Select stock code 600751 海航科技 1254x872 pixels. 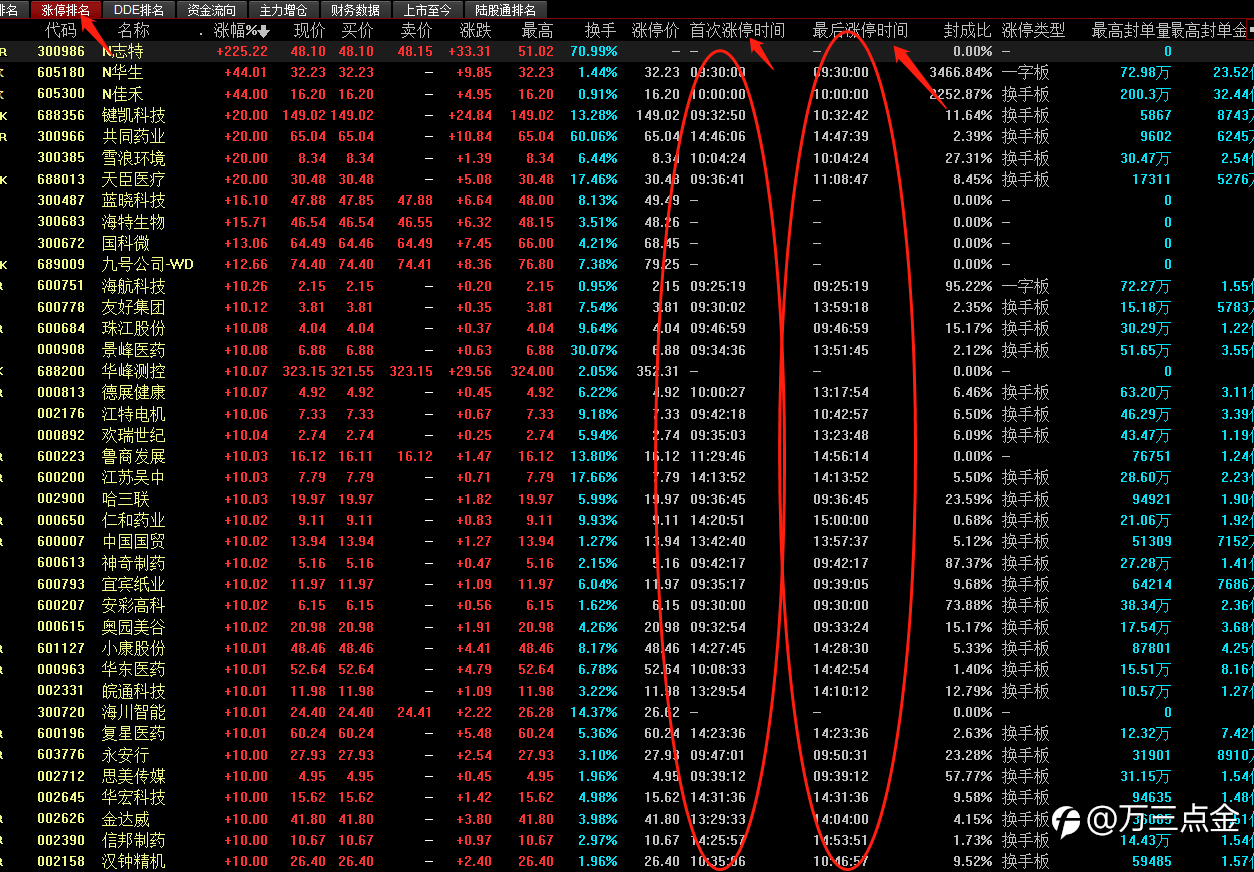tap(627, 286)
